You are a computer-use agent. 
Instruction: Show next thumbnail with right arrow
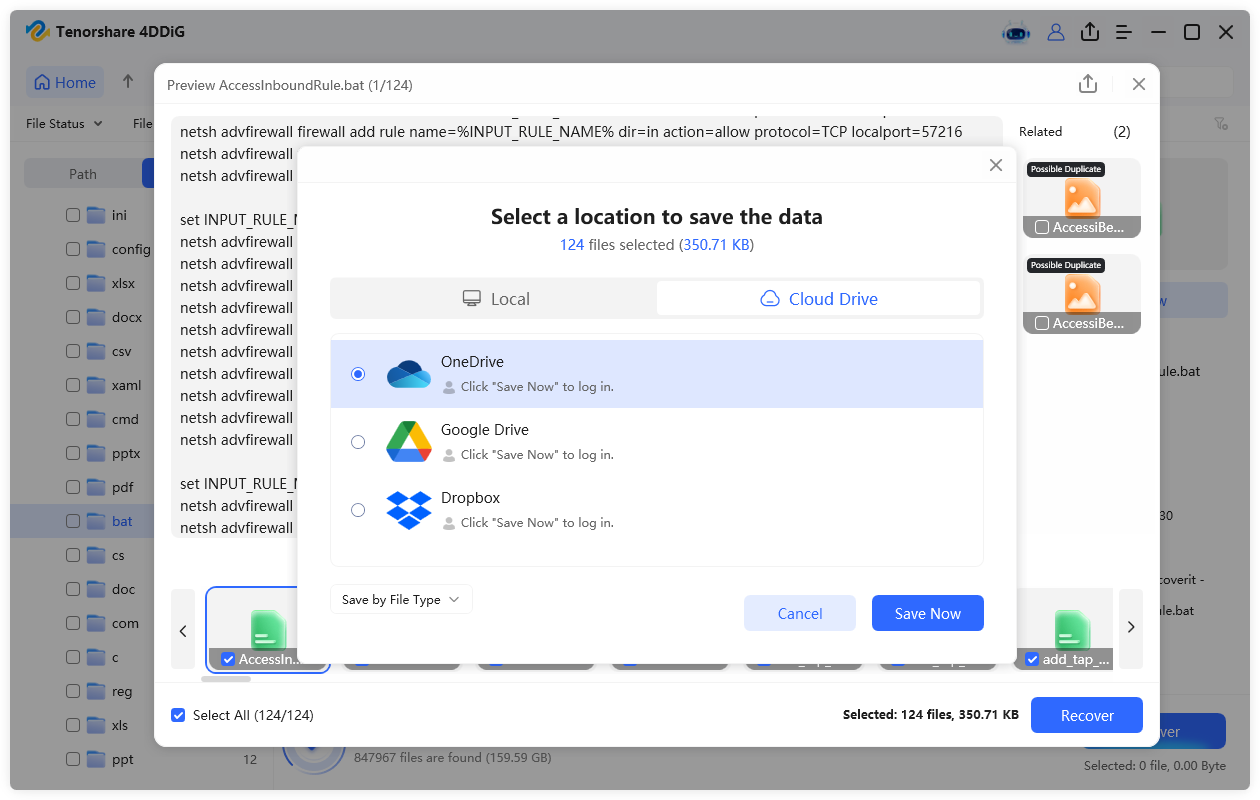[x=1131, y=628]
